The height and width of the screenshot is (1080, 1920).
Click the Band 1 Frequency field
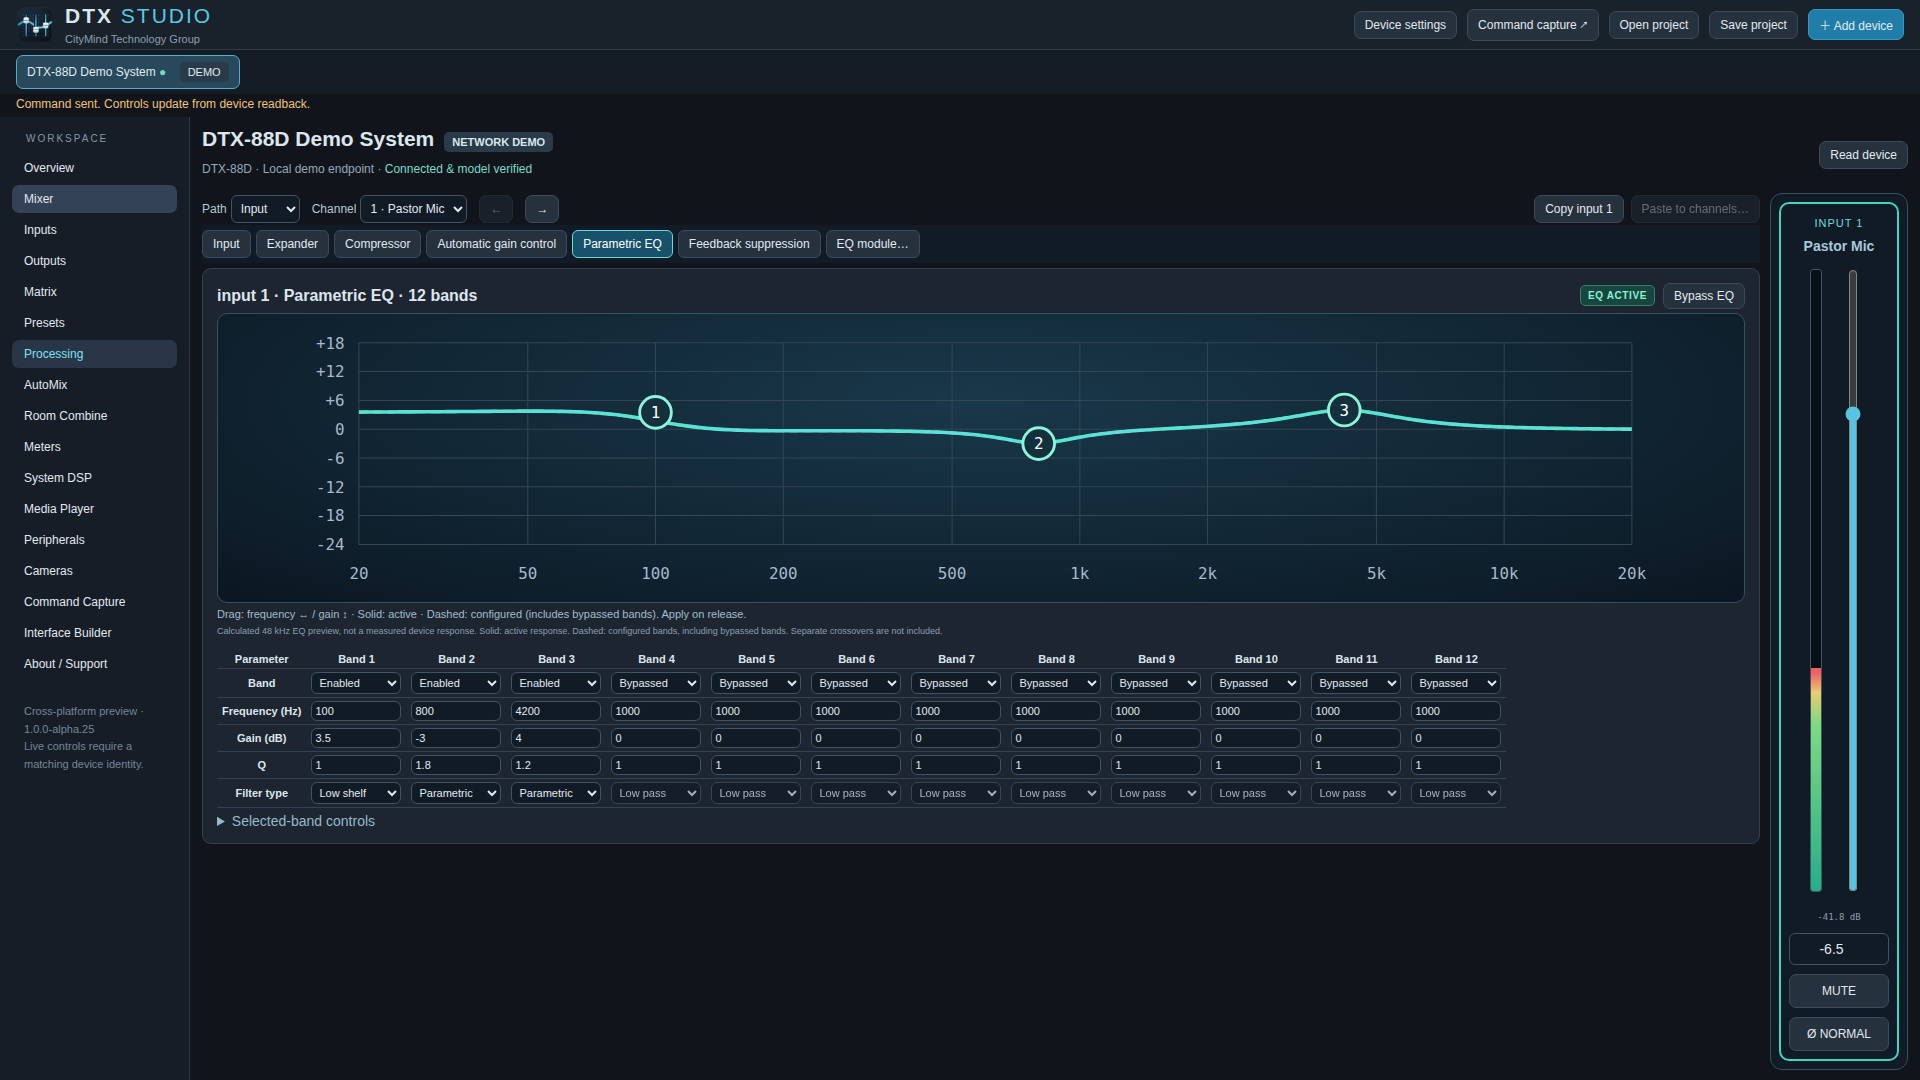pyautogui.click(x=356, y=711)
